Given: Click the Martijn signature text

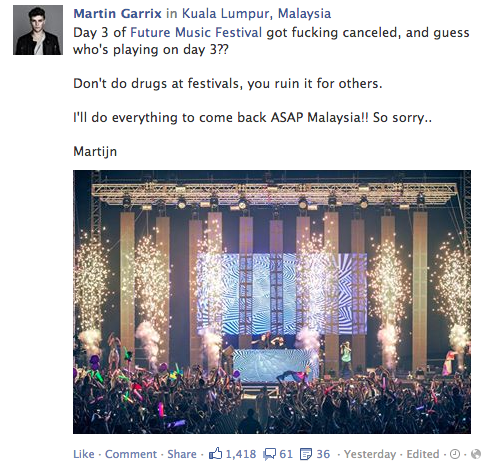Looking at the screenshot, I should tap(95, 152).
